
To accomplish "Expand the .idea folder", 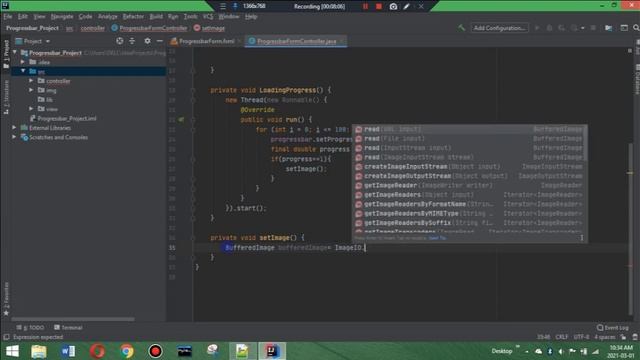I will pos(23,62).
